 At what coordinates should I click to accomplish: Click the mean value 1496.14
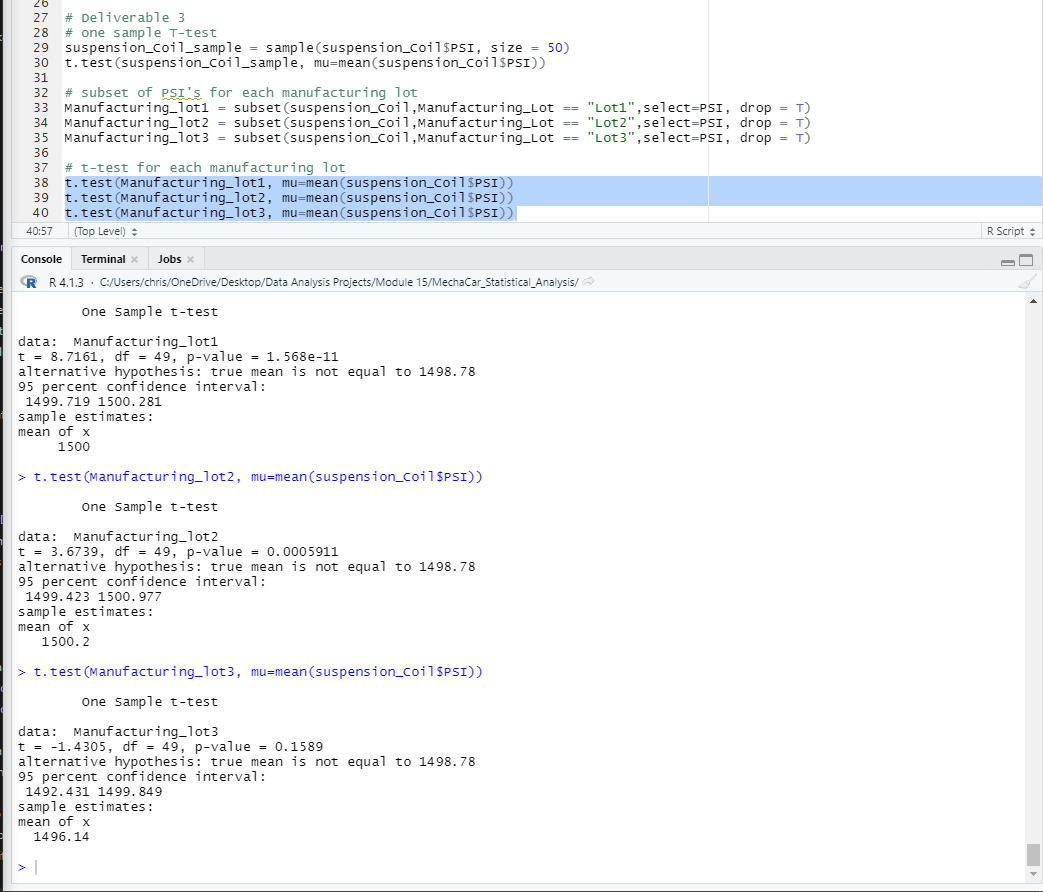pos(61,837)
